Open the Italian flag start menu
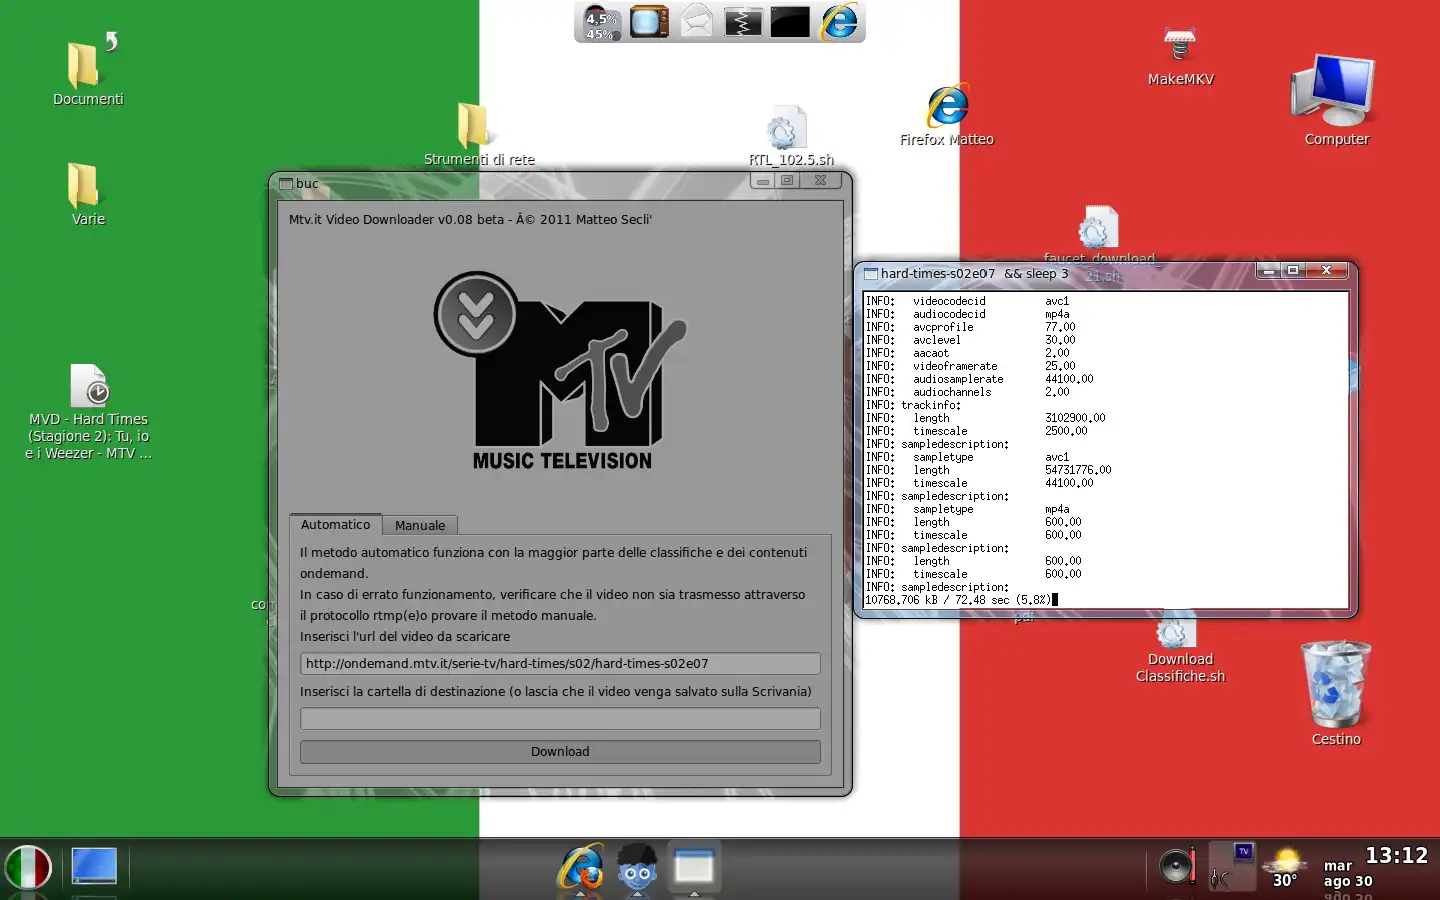This screenshot has width=1440, height=900. click(28, 868)
